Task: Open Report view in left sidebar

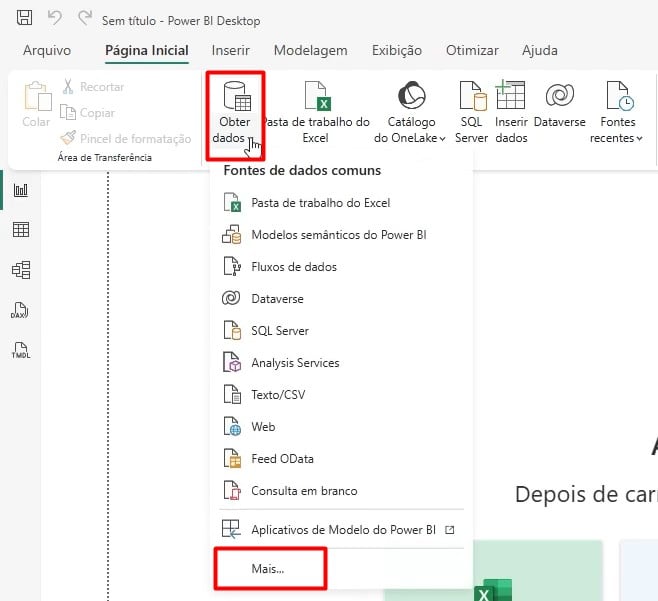Action: tap(21, 190)
